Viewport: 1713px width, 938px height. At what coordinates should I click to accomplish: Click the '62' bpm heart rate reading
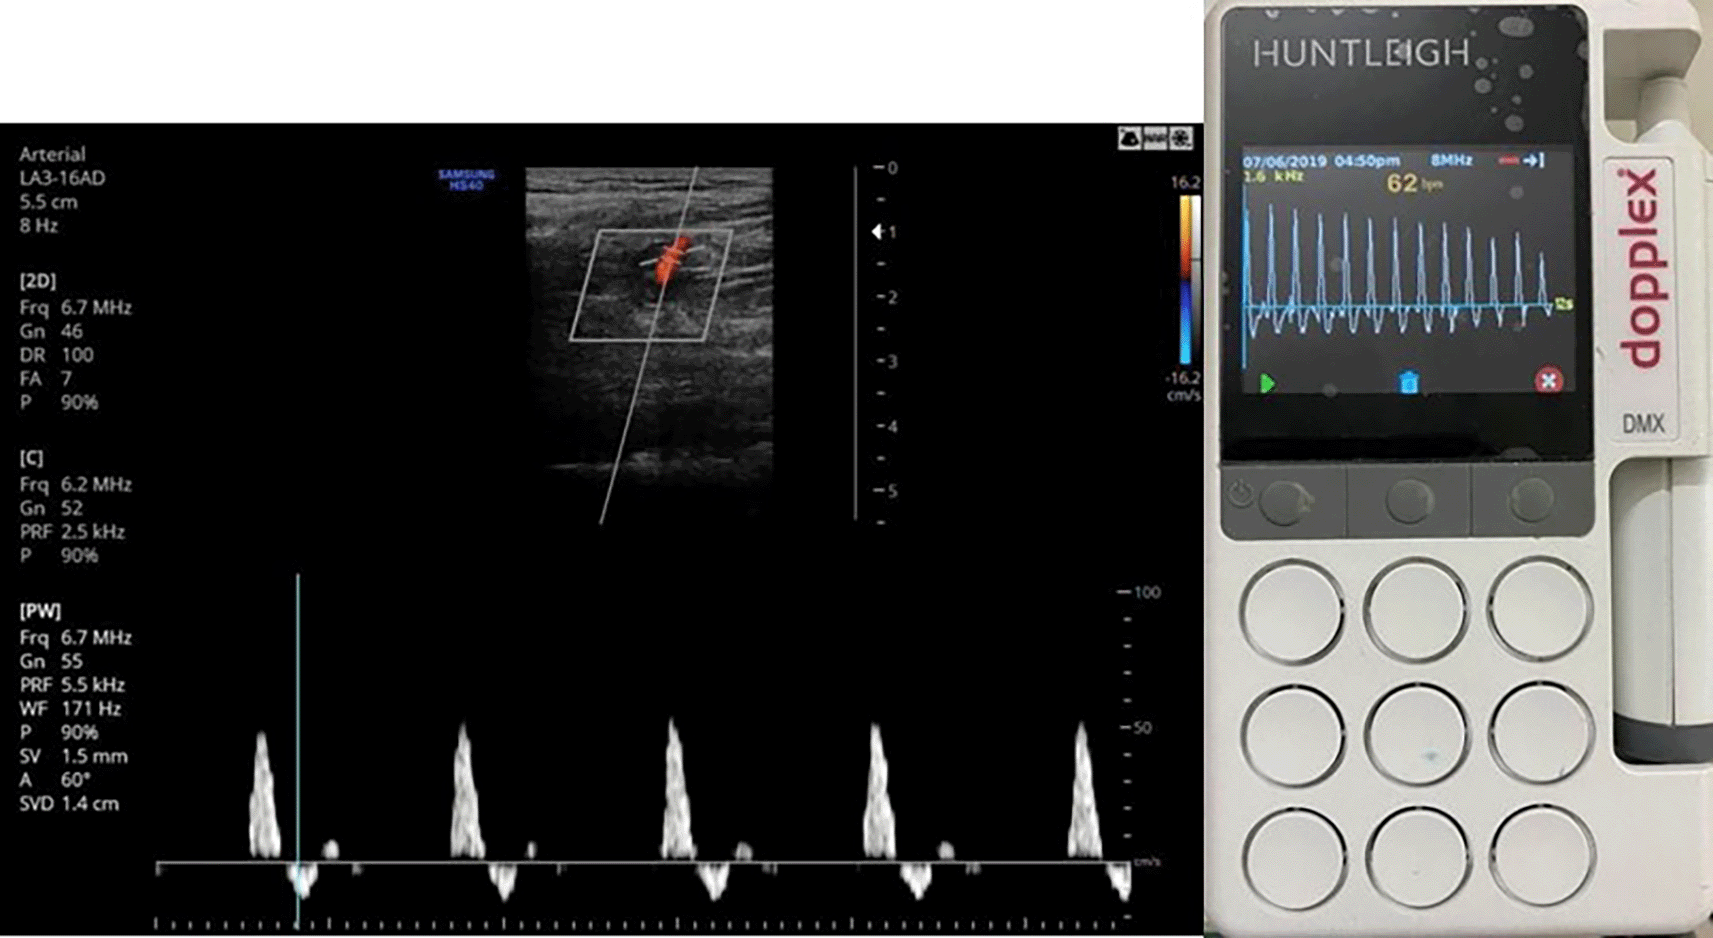[x=1402, y=183]
